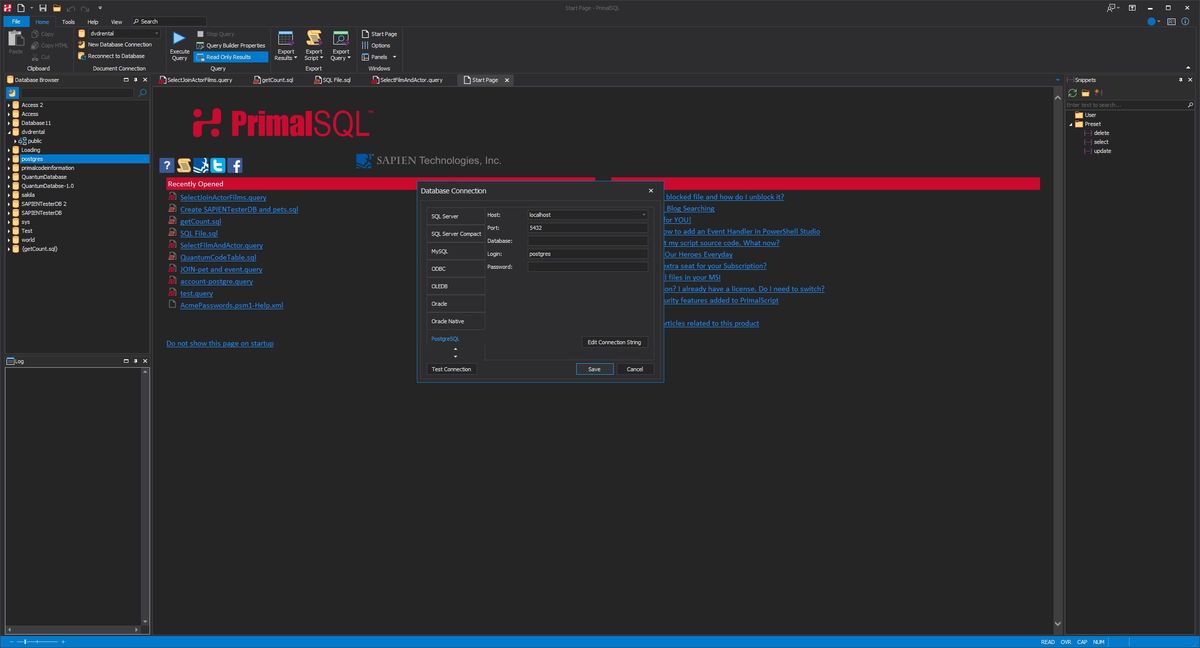Viewport: 1200px width, 648px height.
Task: Open the Facebook icon link
Action: pos(235,166)
